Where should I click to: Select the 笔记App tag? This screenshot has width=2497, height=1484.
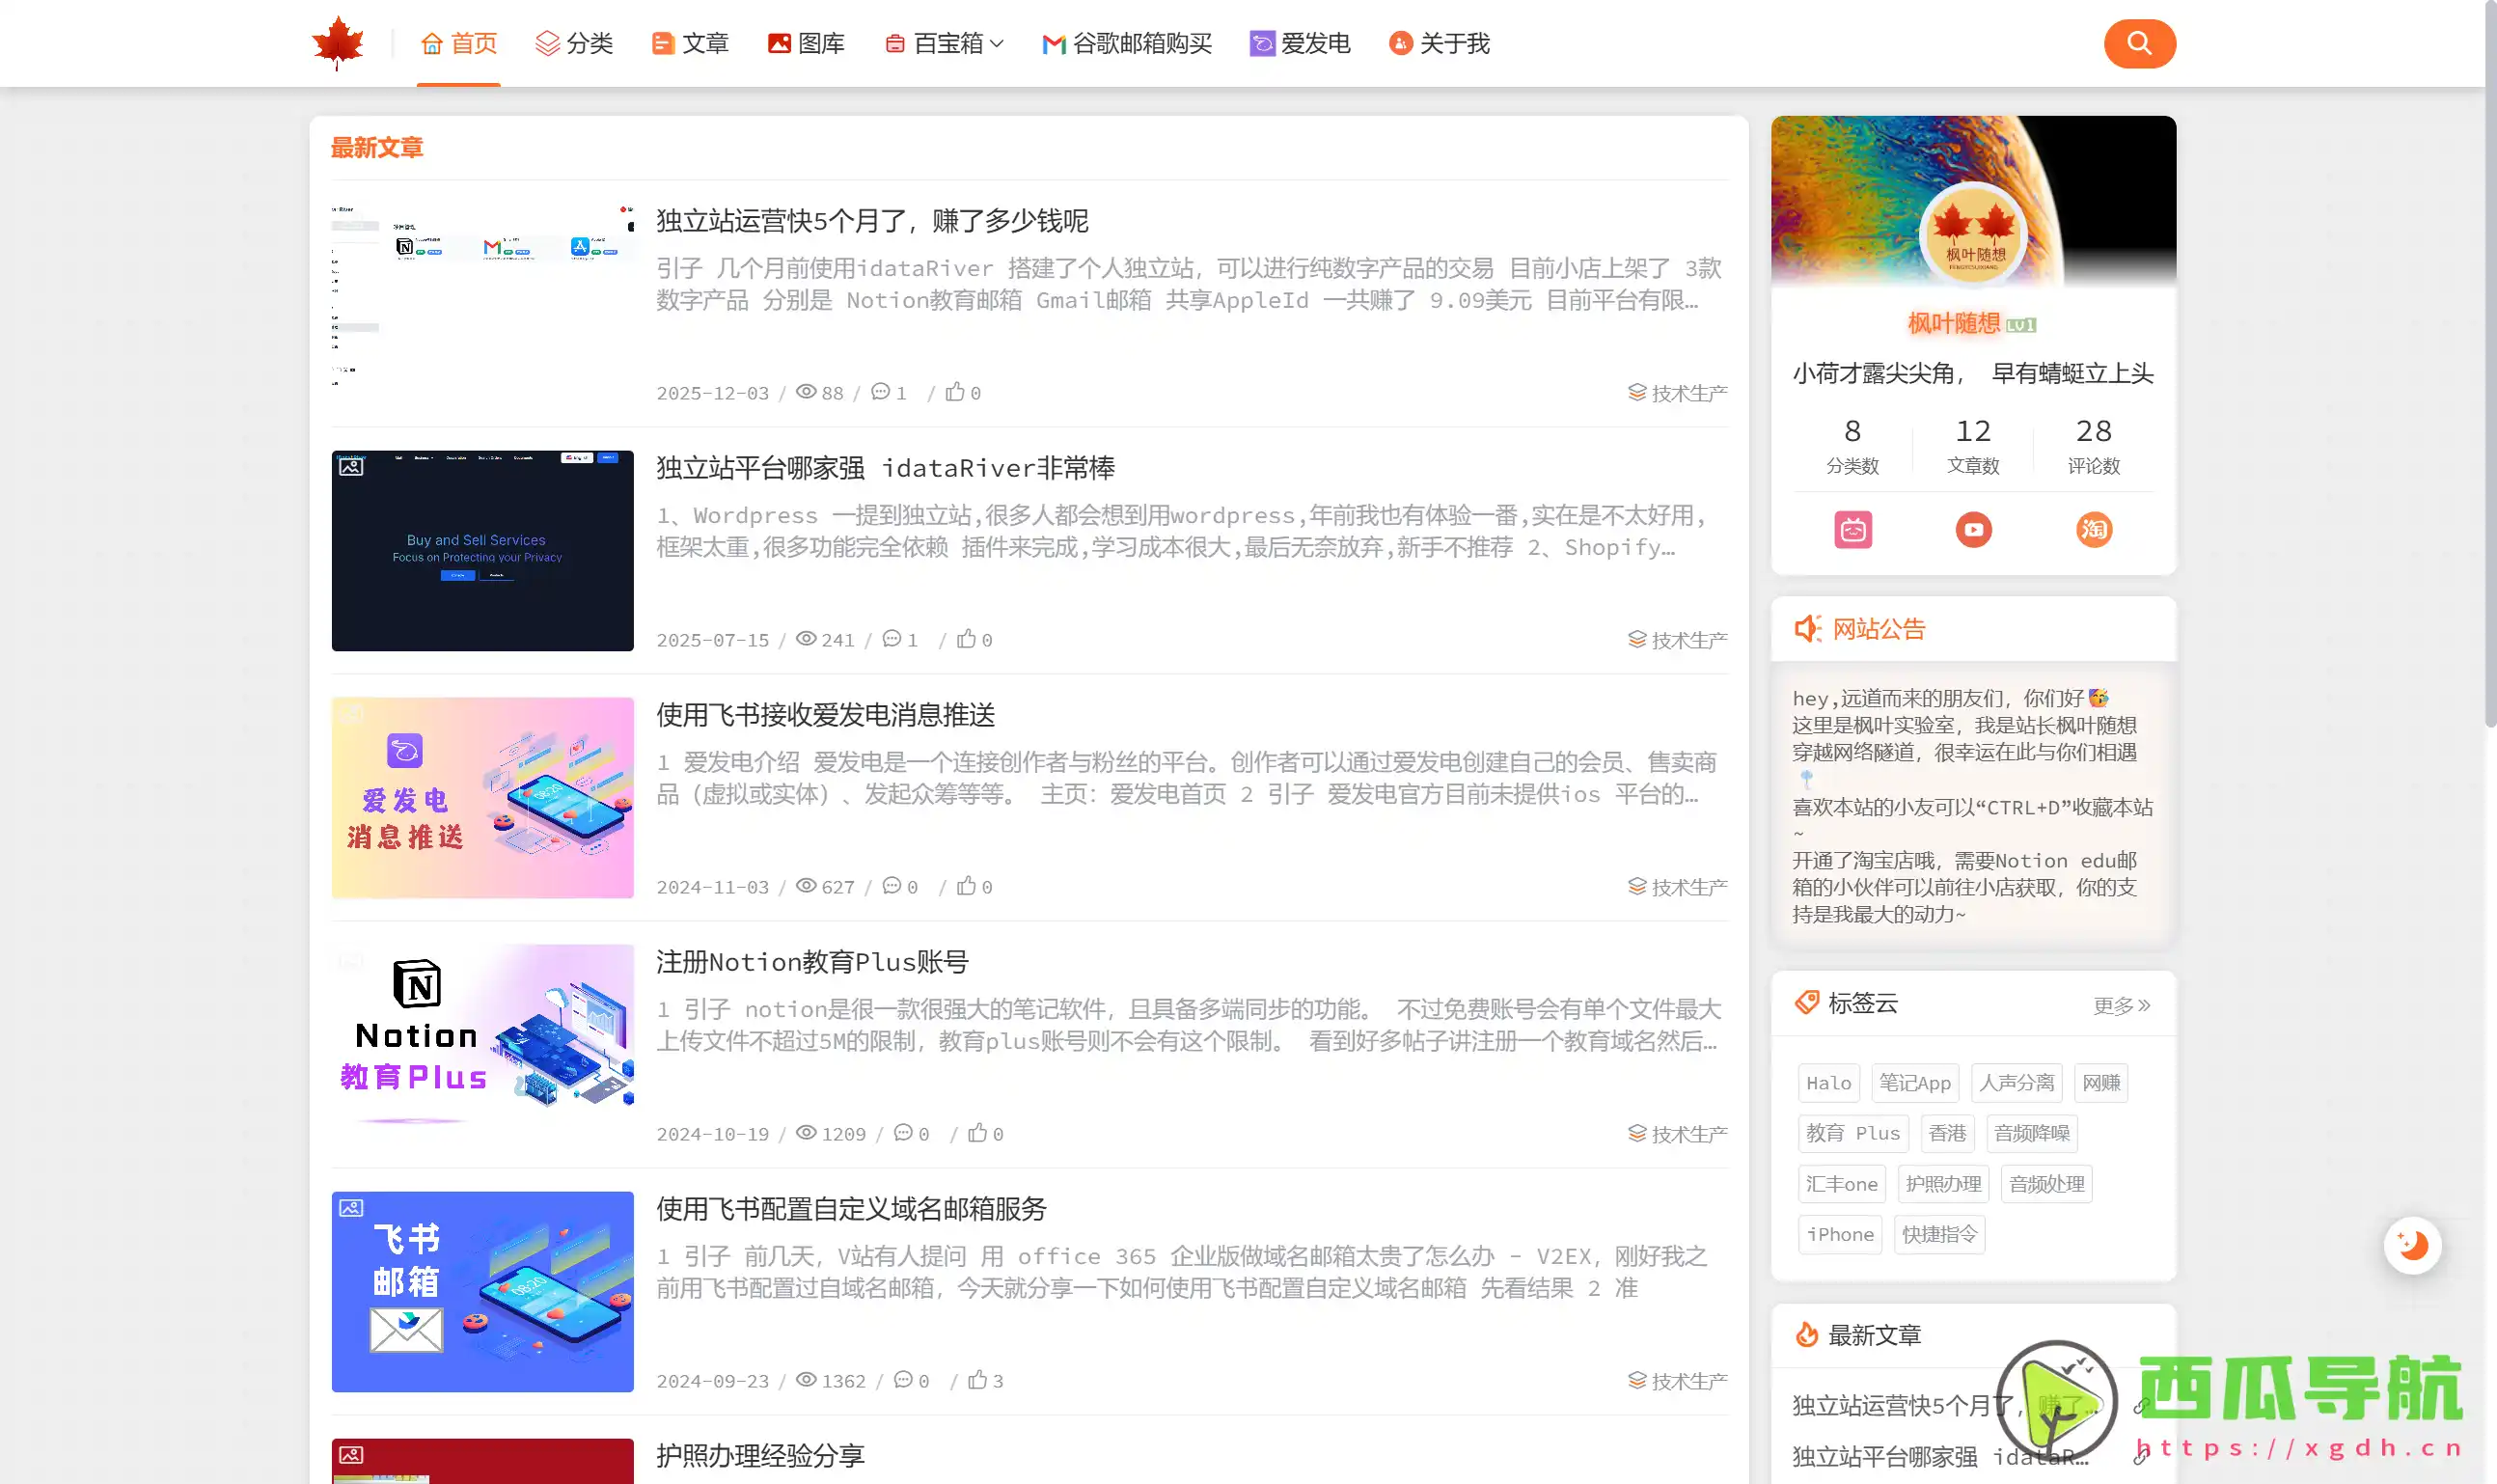(x=1914, y=1083)
